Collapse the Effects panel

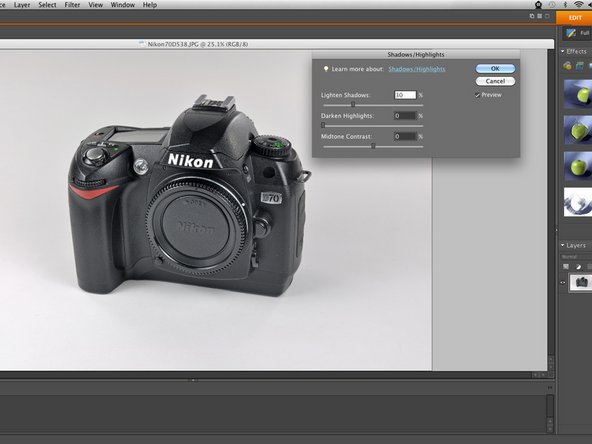point(562,51)
